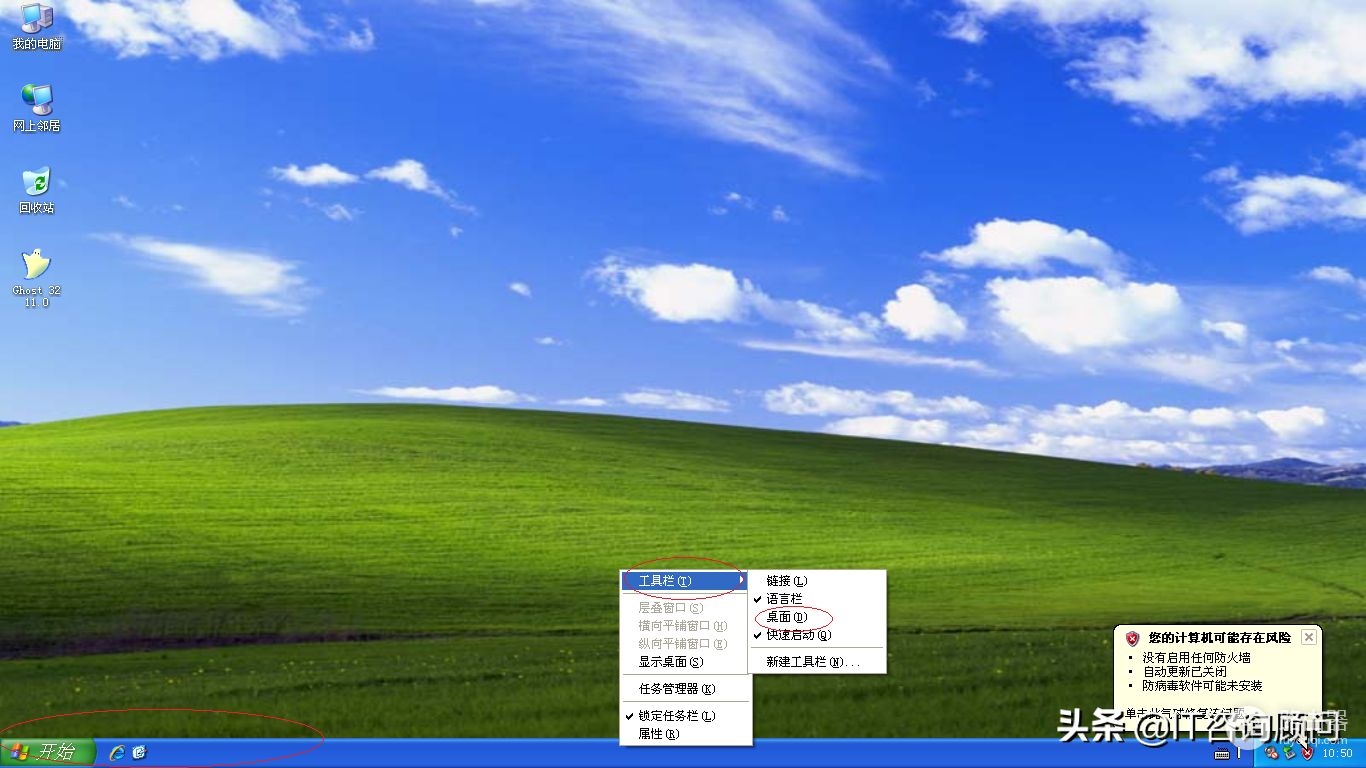Click the gray tray icon with red prohibition sign
This screenshot has height=768, width=1366.
(1272, 753)
